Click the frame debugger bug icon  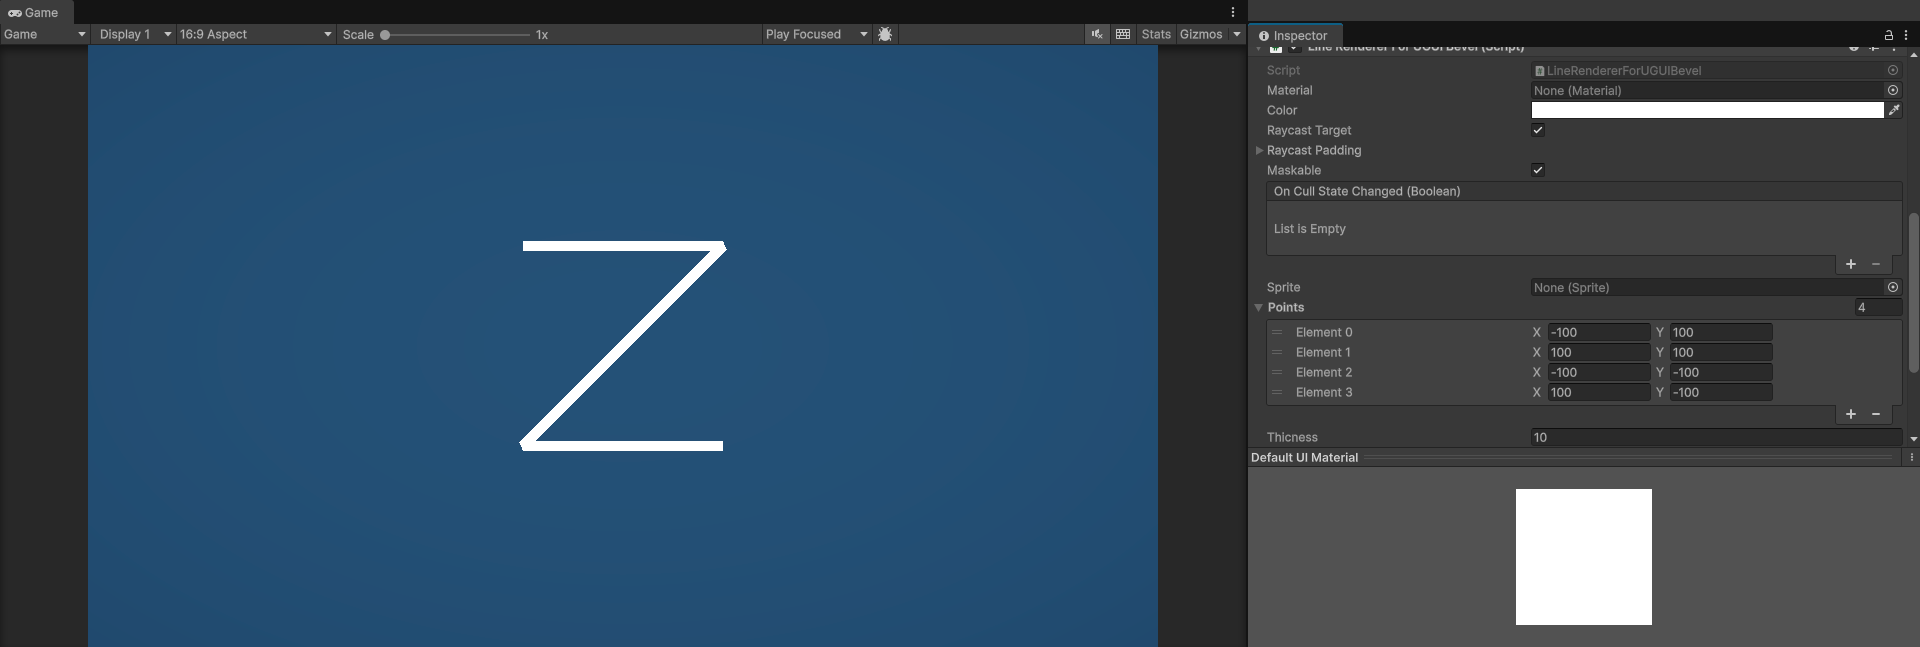click(885, 34)
